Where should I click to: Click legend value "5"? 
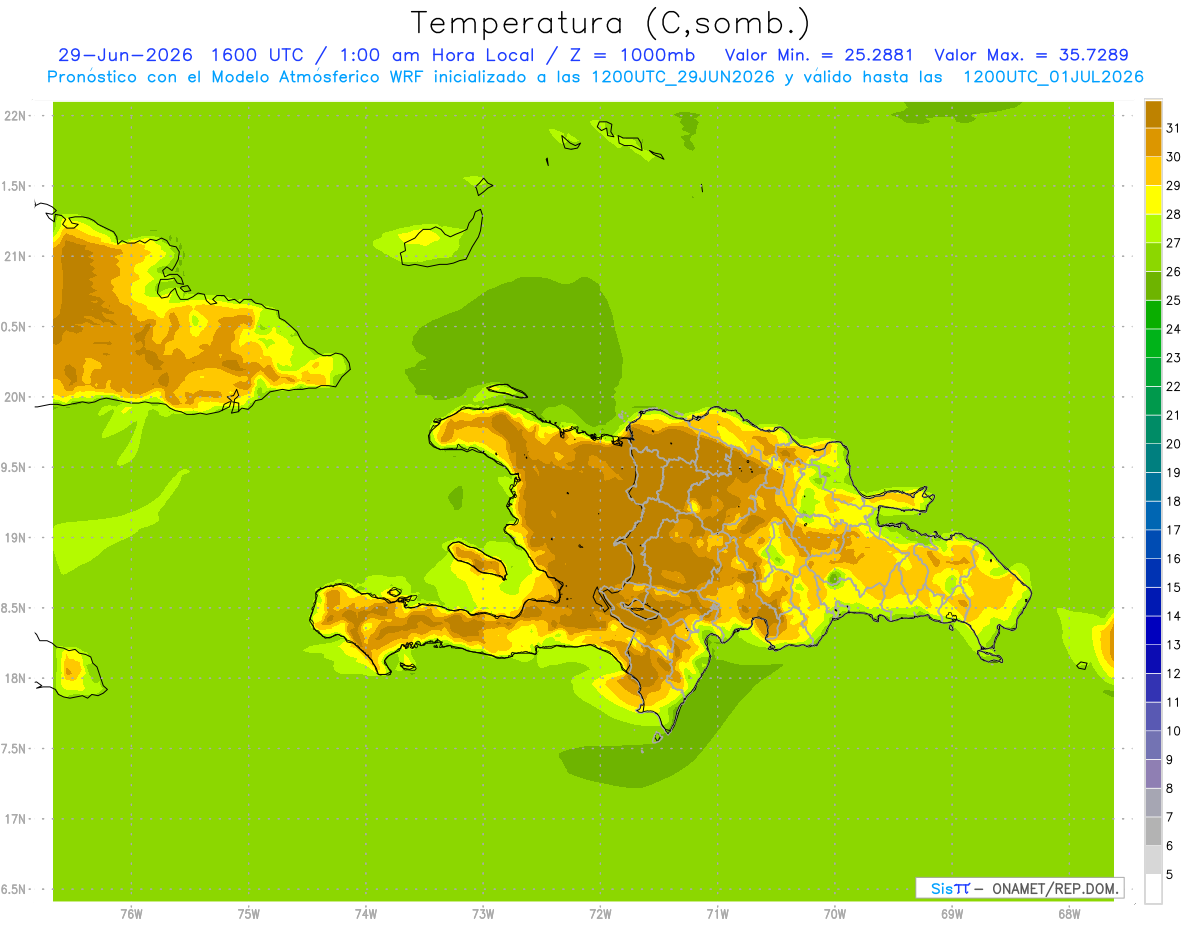click(1170, 874)
